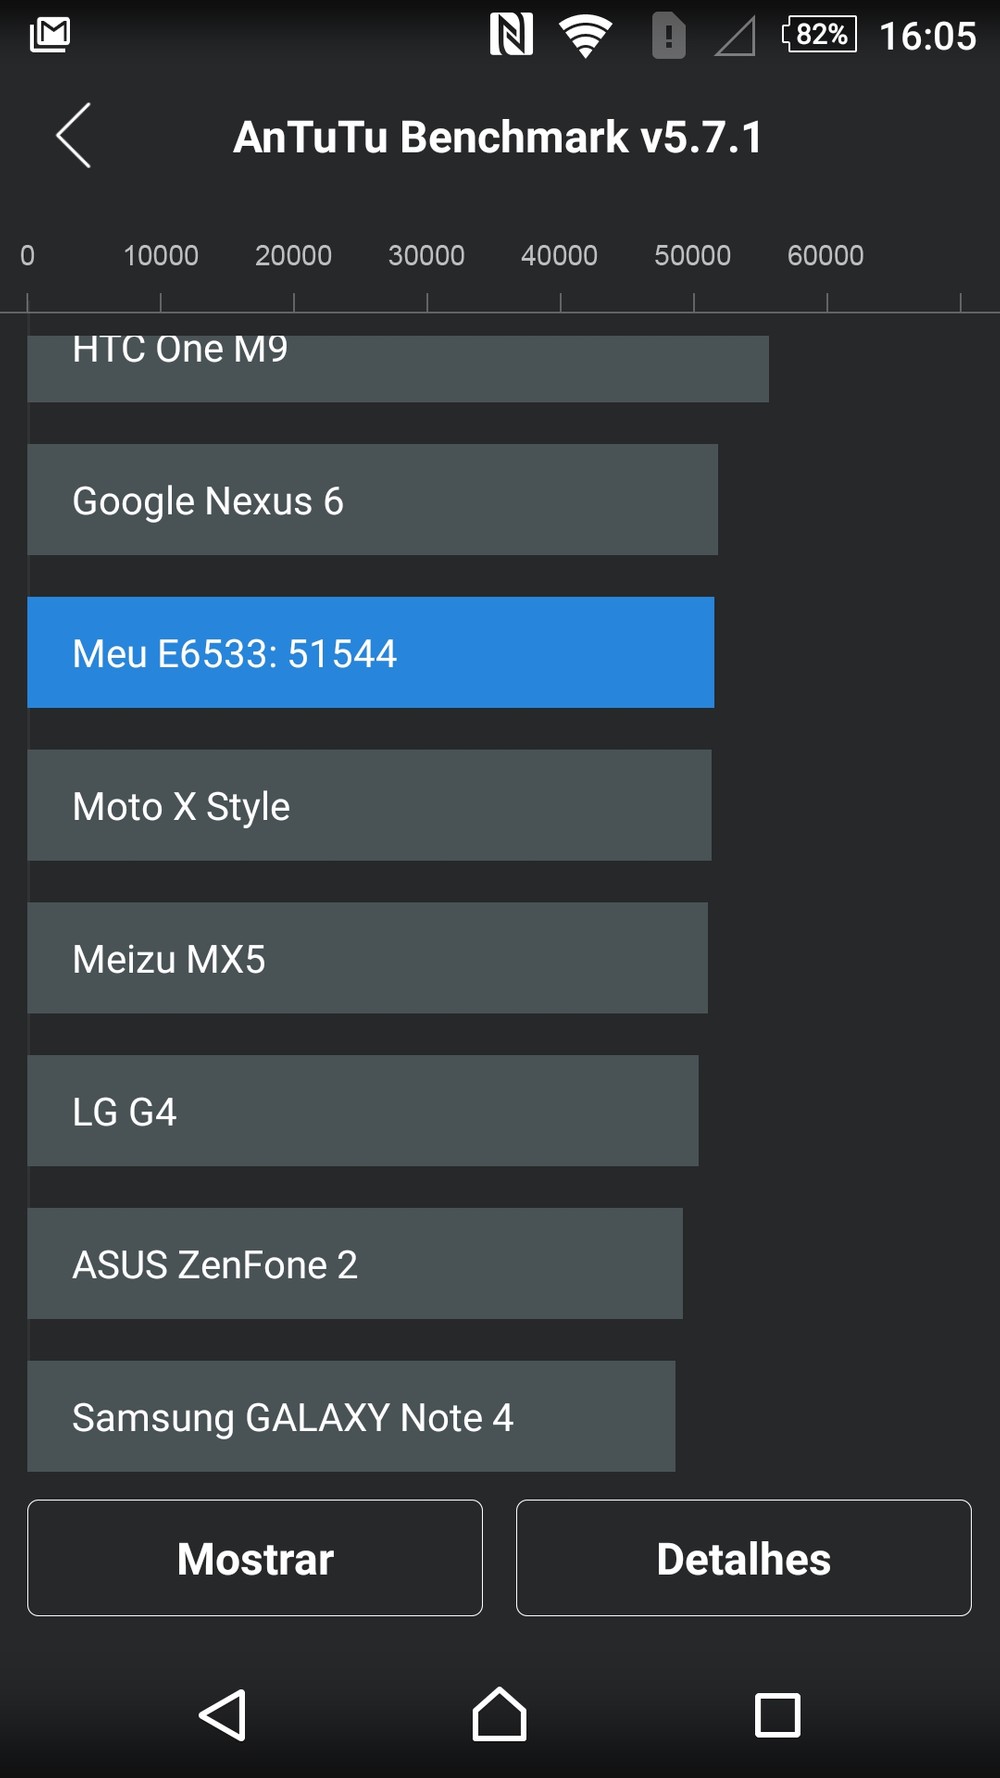The width and height of the screenshot is (1000, 1778).
Task: Open recent apps with square button
Action: coord(777,1715)
